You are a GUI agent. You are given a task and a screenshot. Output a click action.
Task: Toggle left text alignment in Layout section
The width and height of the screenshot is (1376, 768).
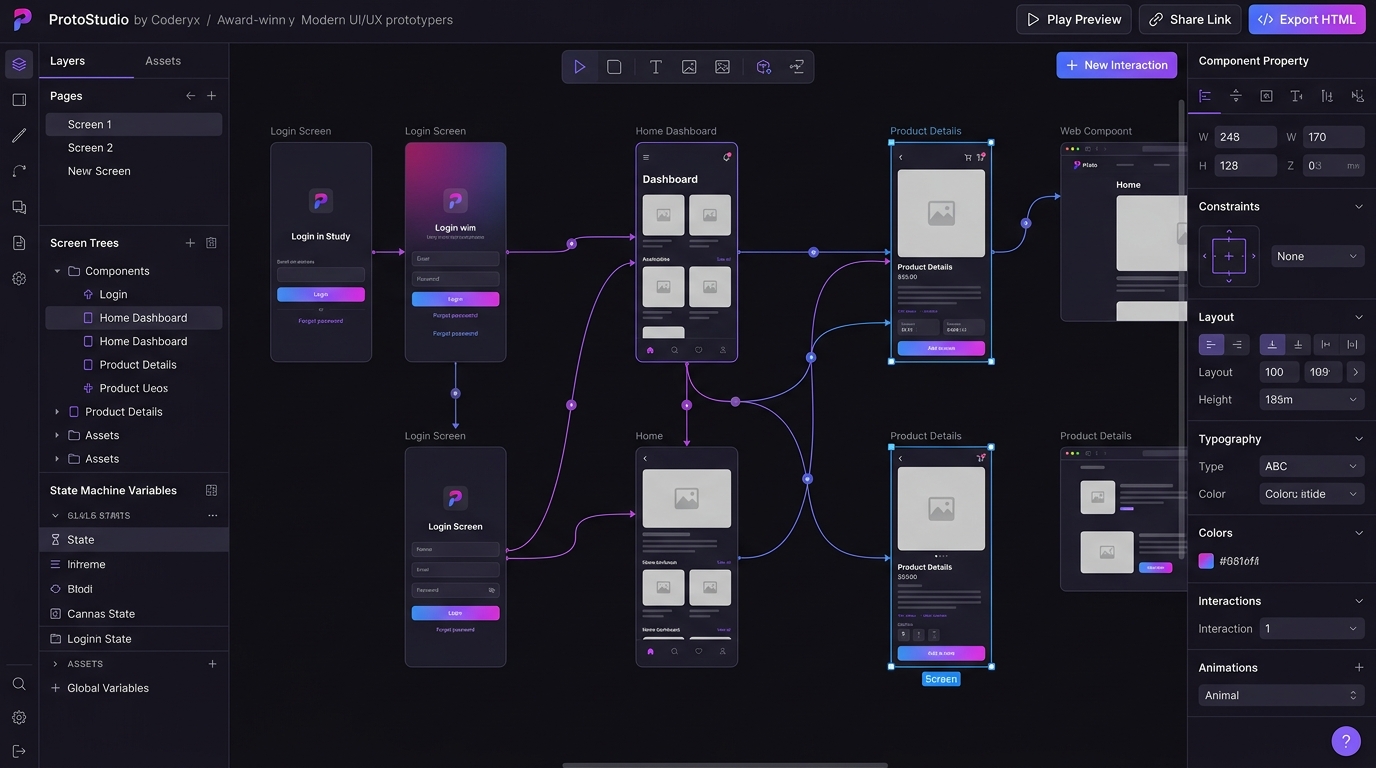click(x=1211, y=345)
